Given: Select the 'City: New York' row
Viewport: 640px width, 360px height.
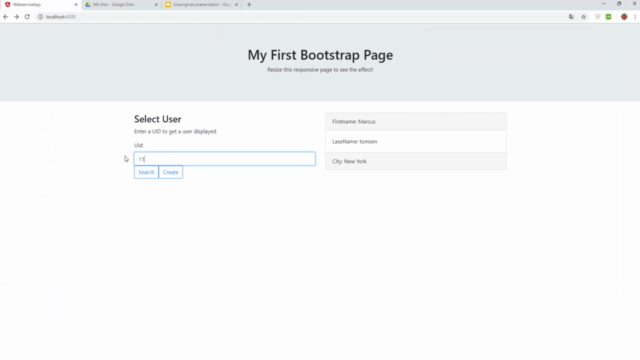Looking at the screenshot, I should [x=416, y=161].
